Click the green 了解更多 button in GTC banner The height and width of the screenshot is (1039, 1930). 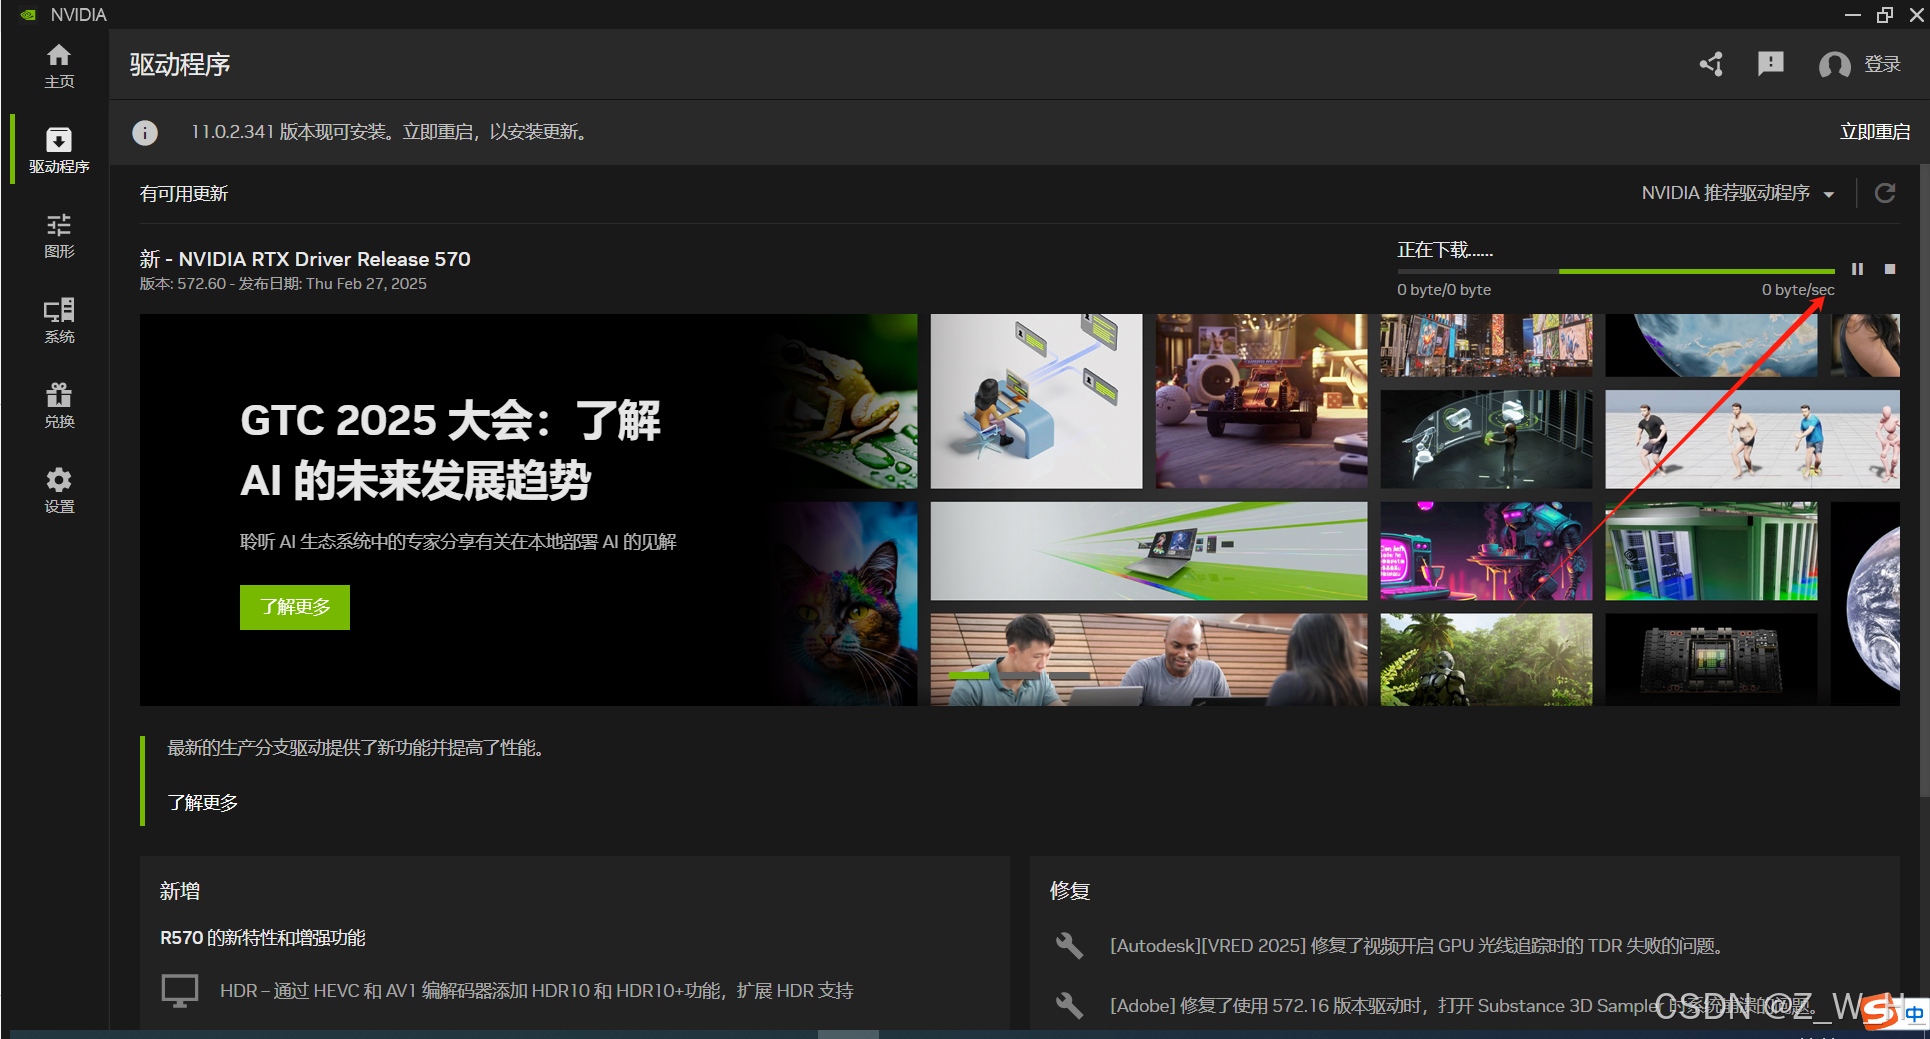coord(295,607)
